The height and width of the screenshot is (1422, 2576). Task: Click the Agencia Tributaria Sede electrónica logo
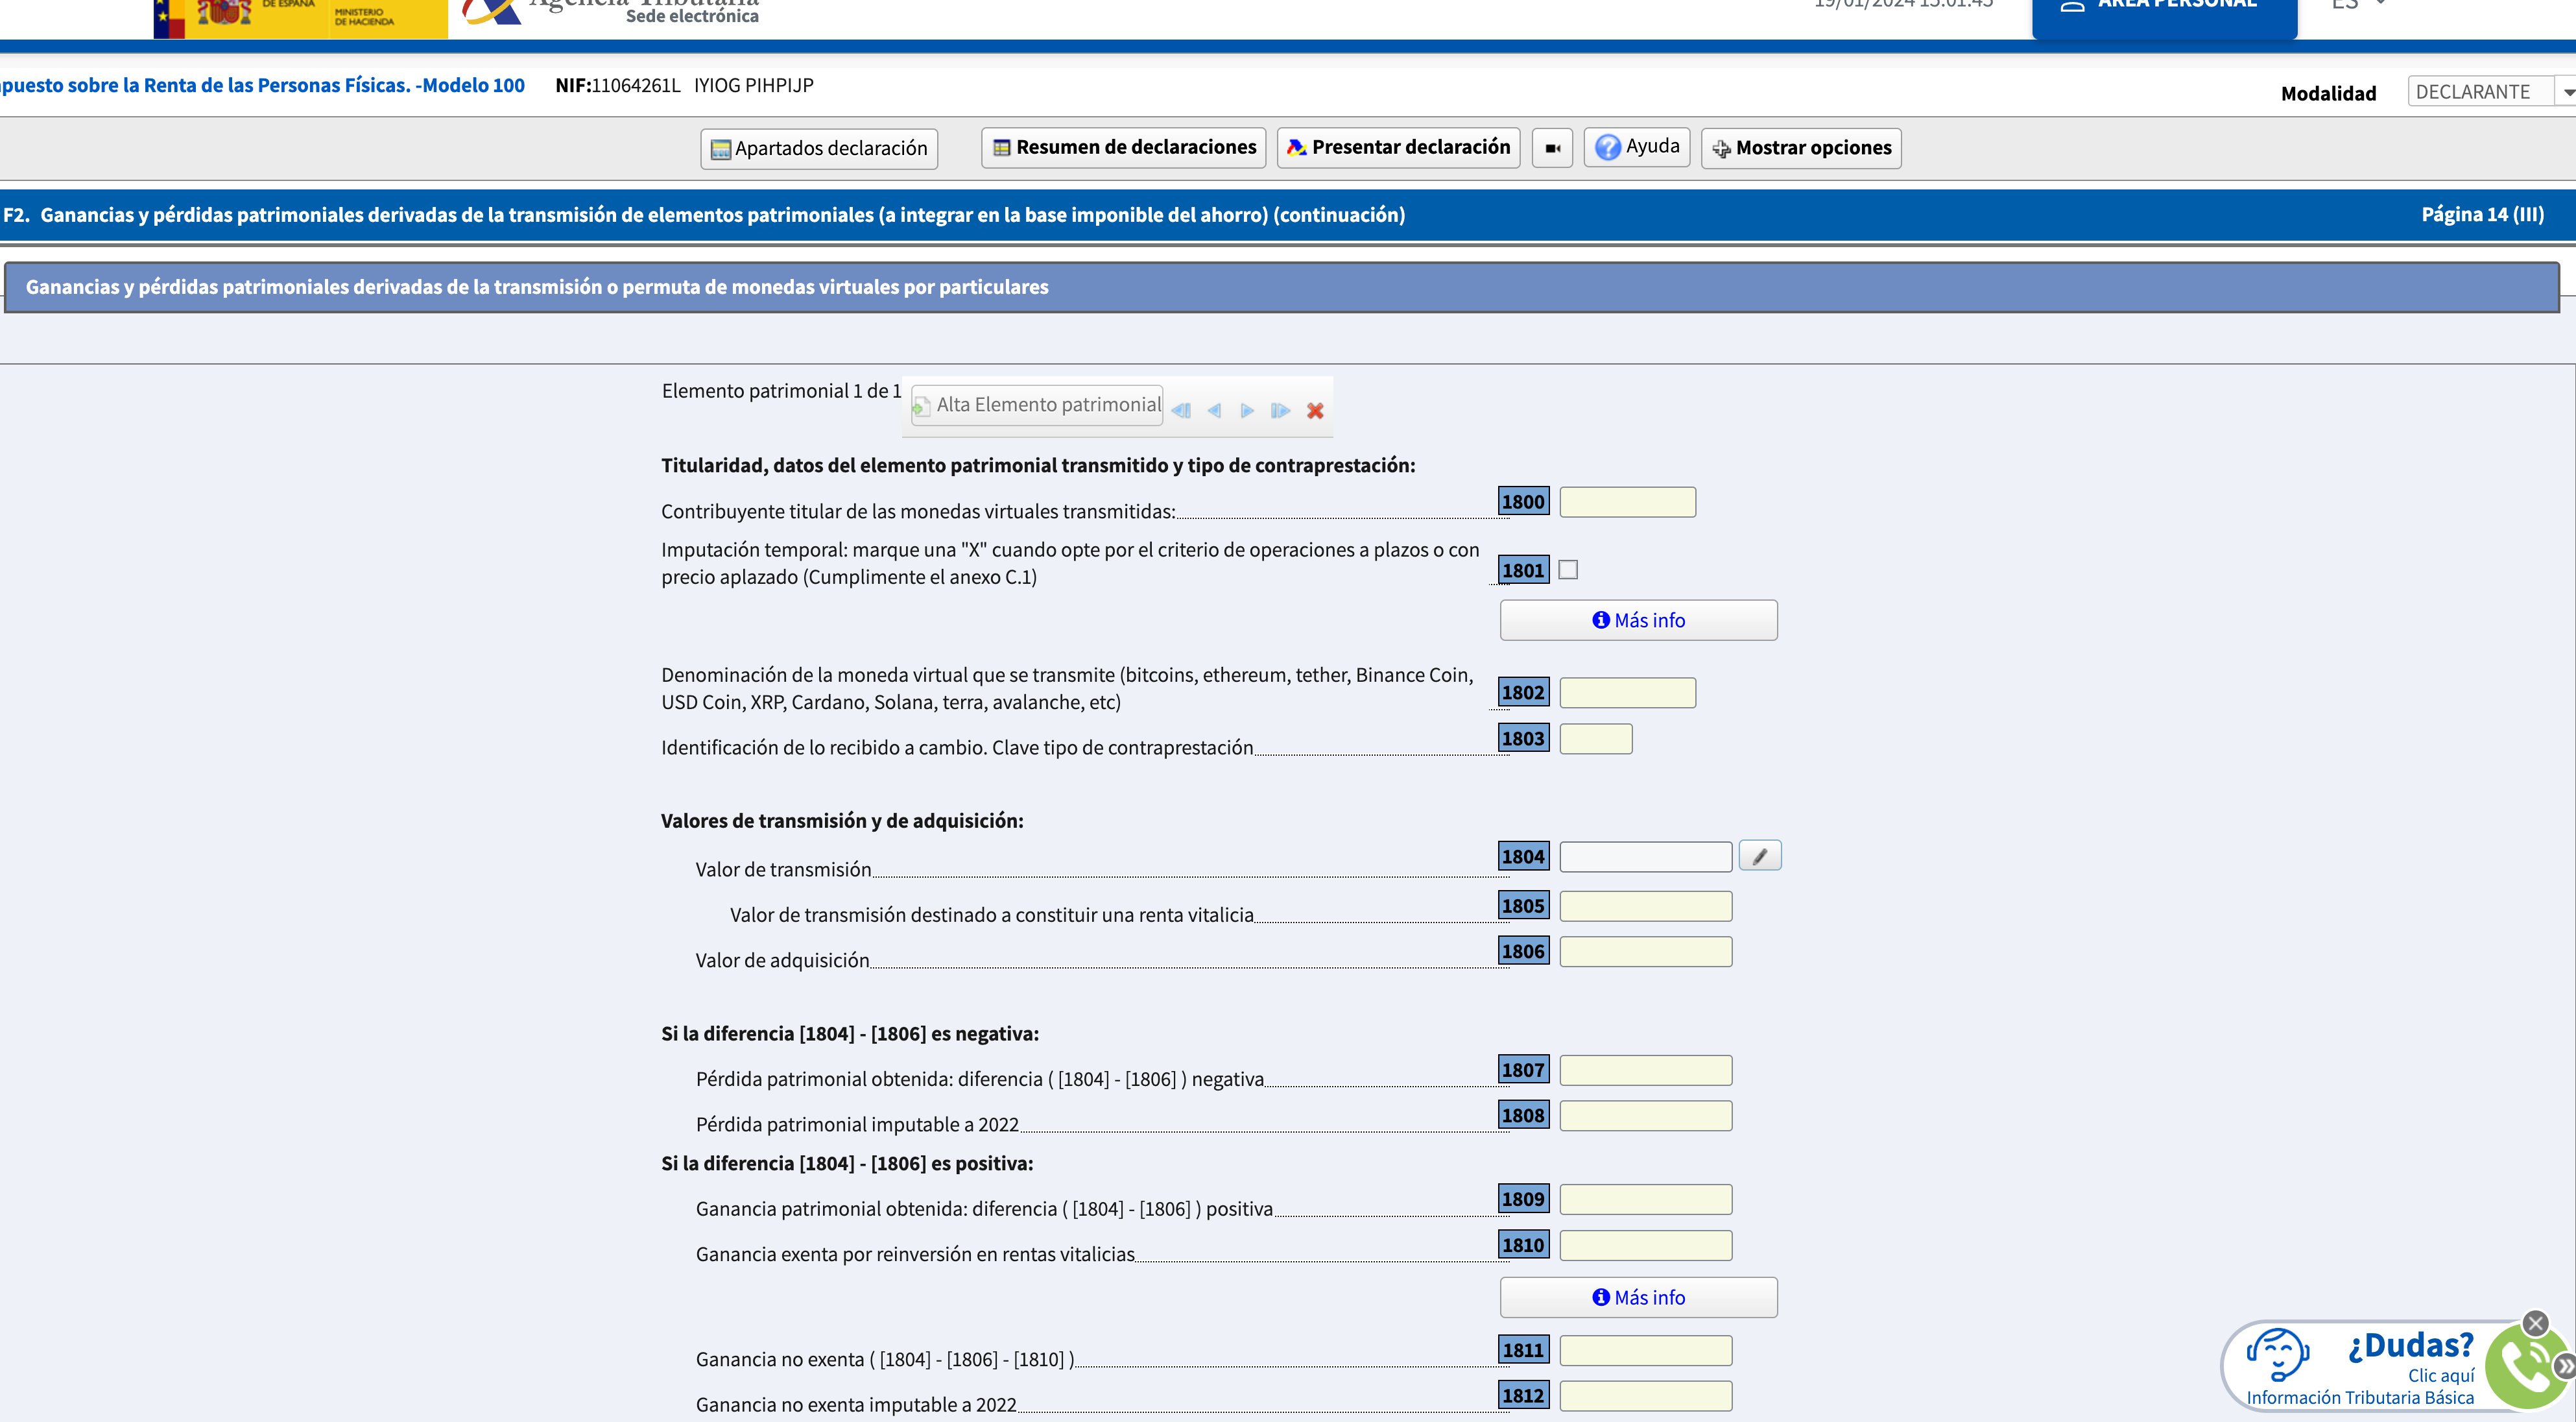(x=611, y=12)
